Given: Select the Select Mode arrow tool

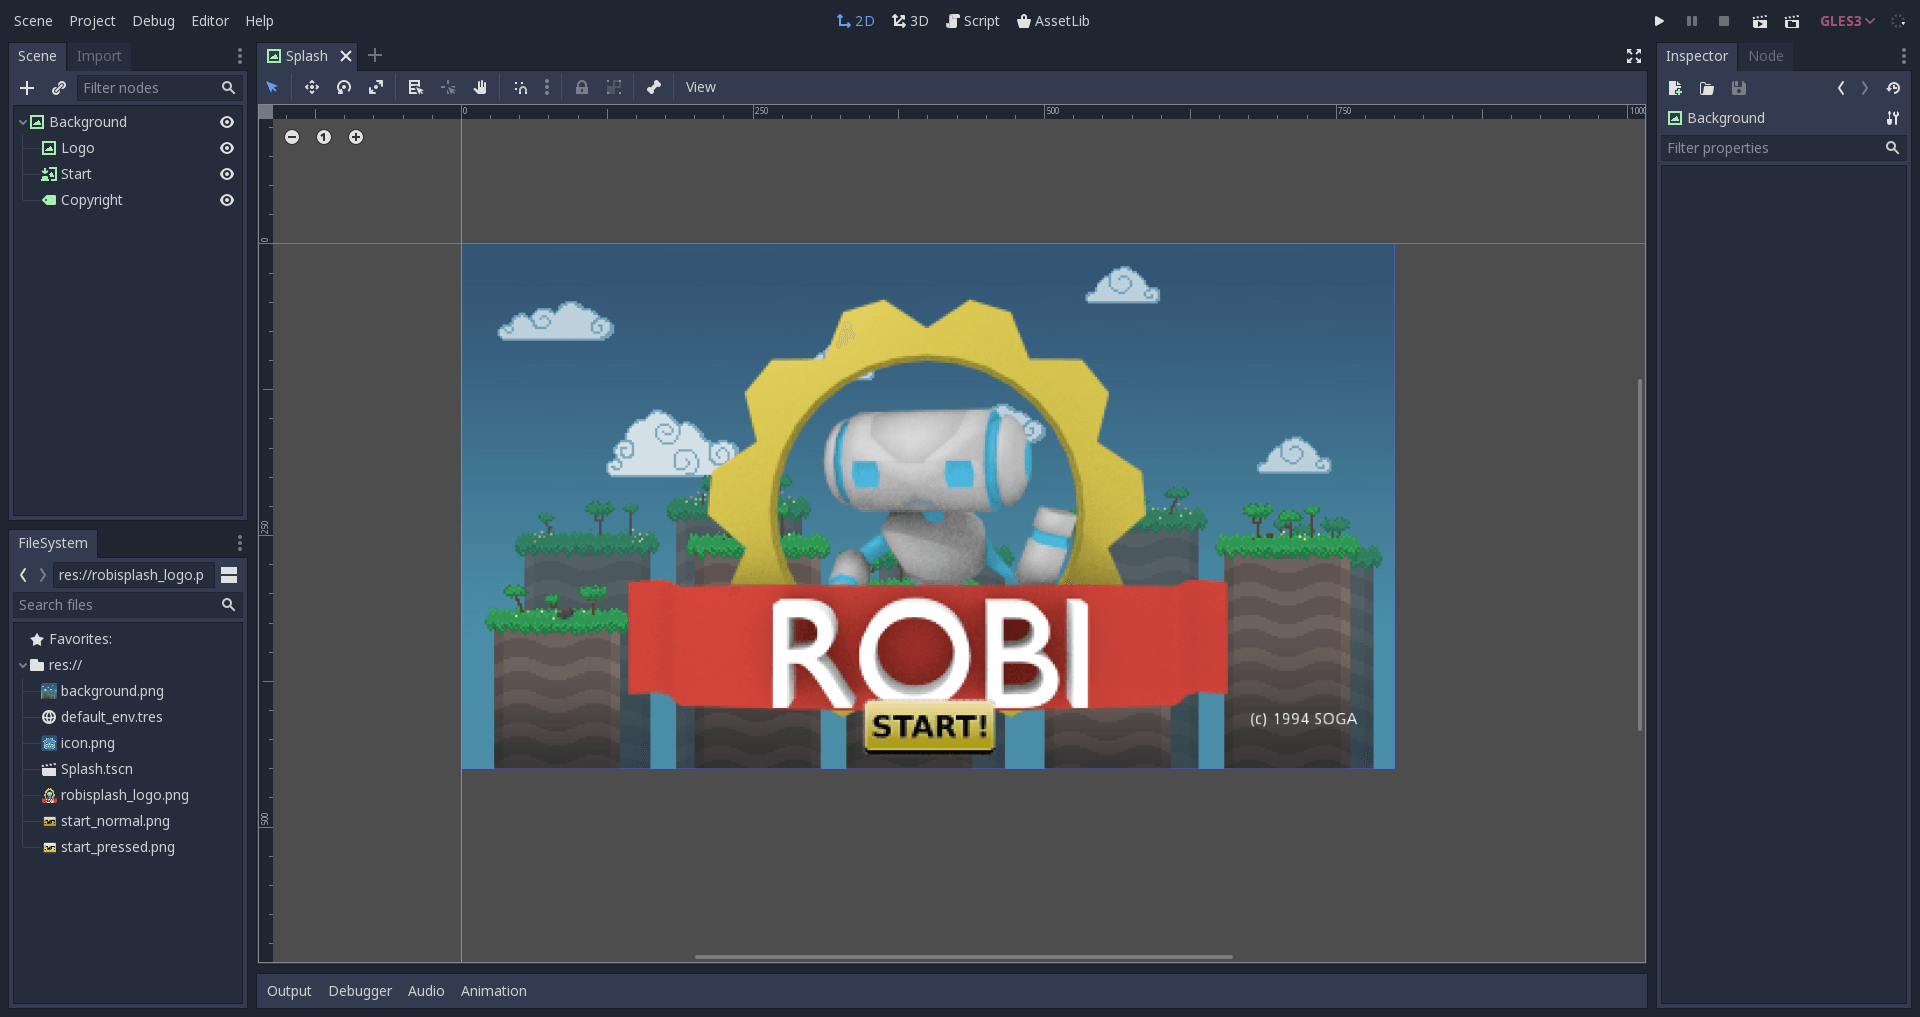Looking at the screenshot, I should tap(272, 88).
